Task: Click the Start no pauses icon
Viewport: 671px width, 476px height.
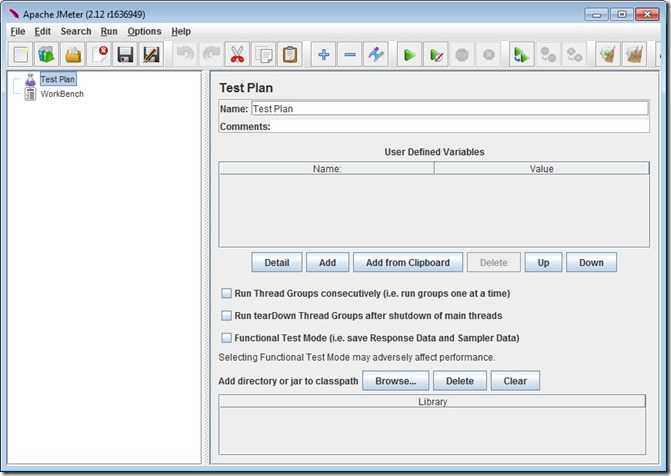Action: pyautogui.click(x=436, y=54)
